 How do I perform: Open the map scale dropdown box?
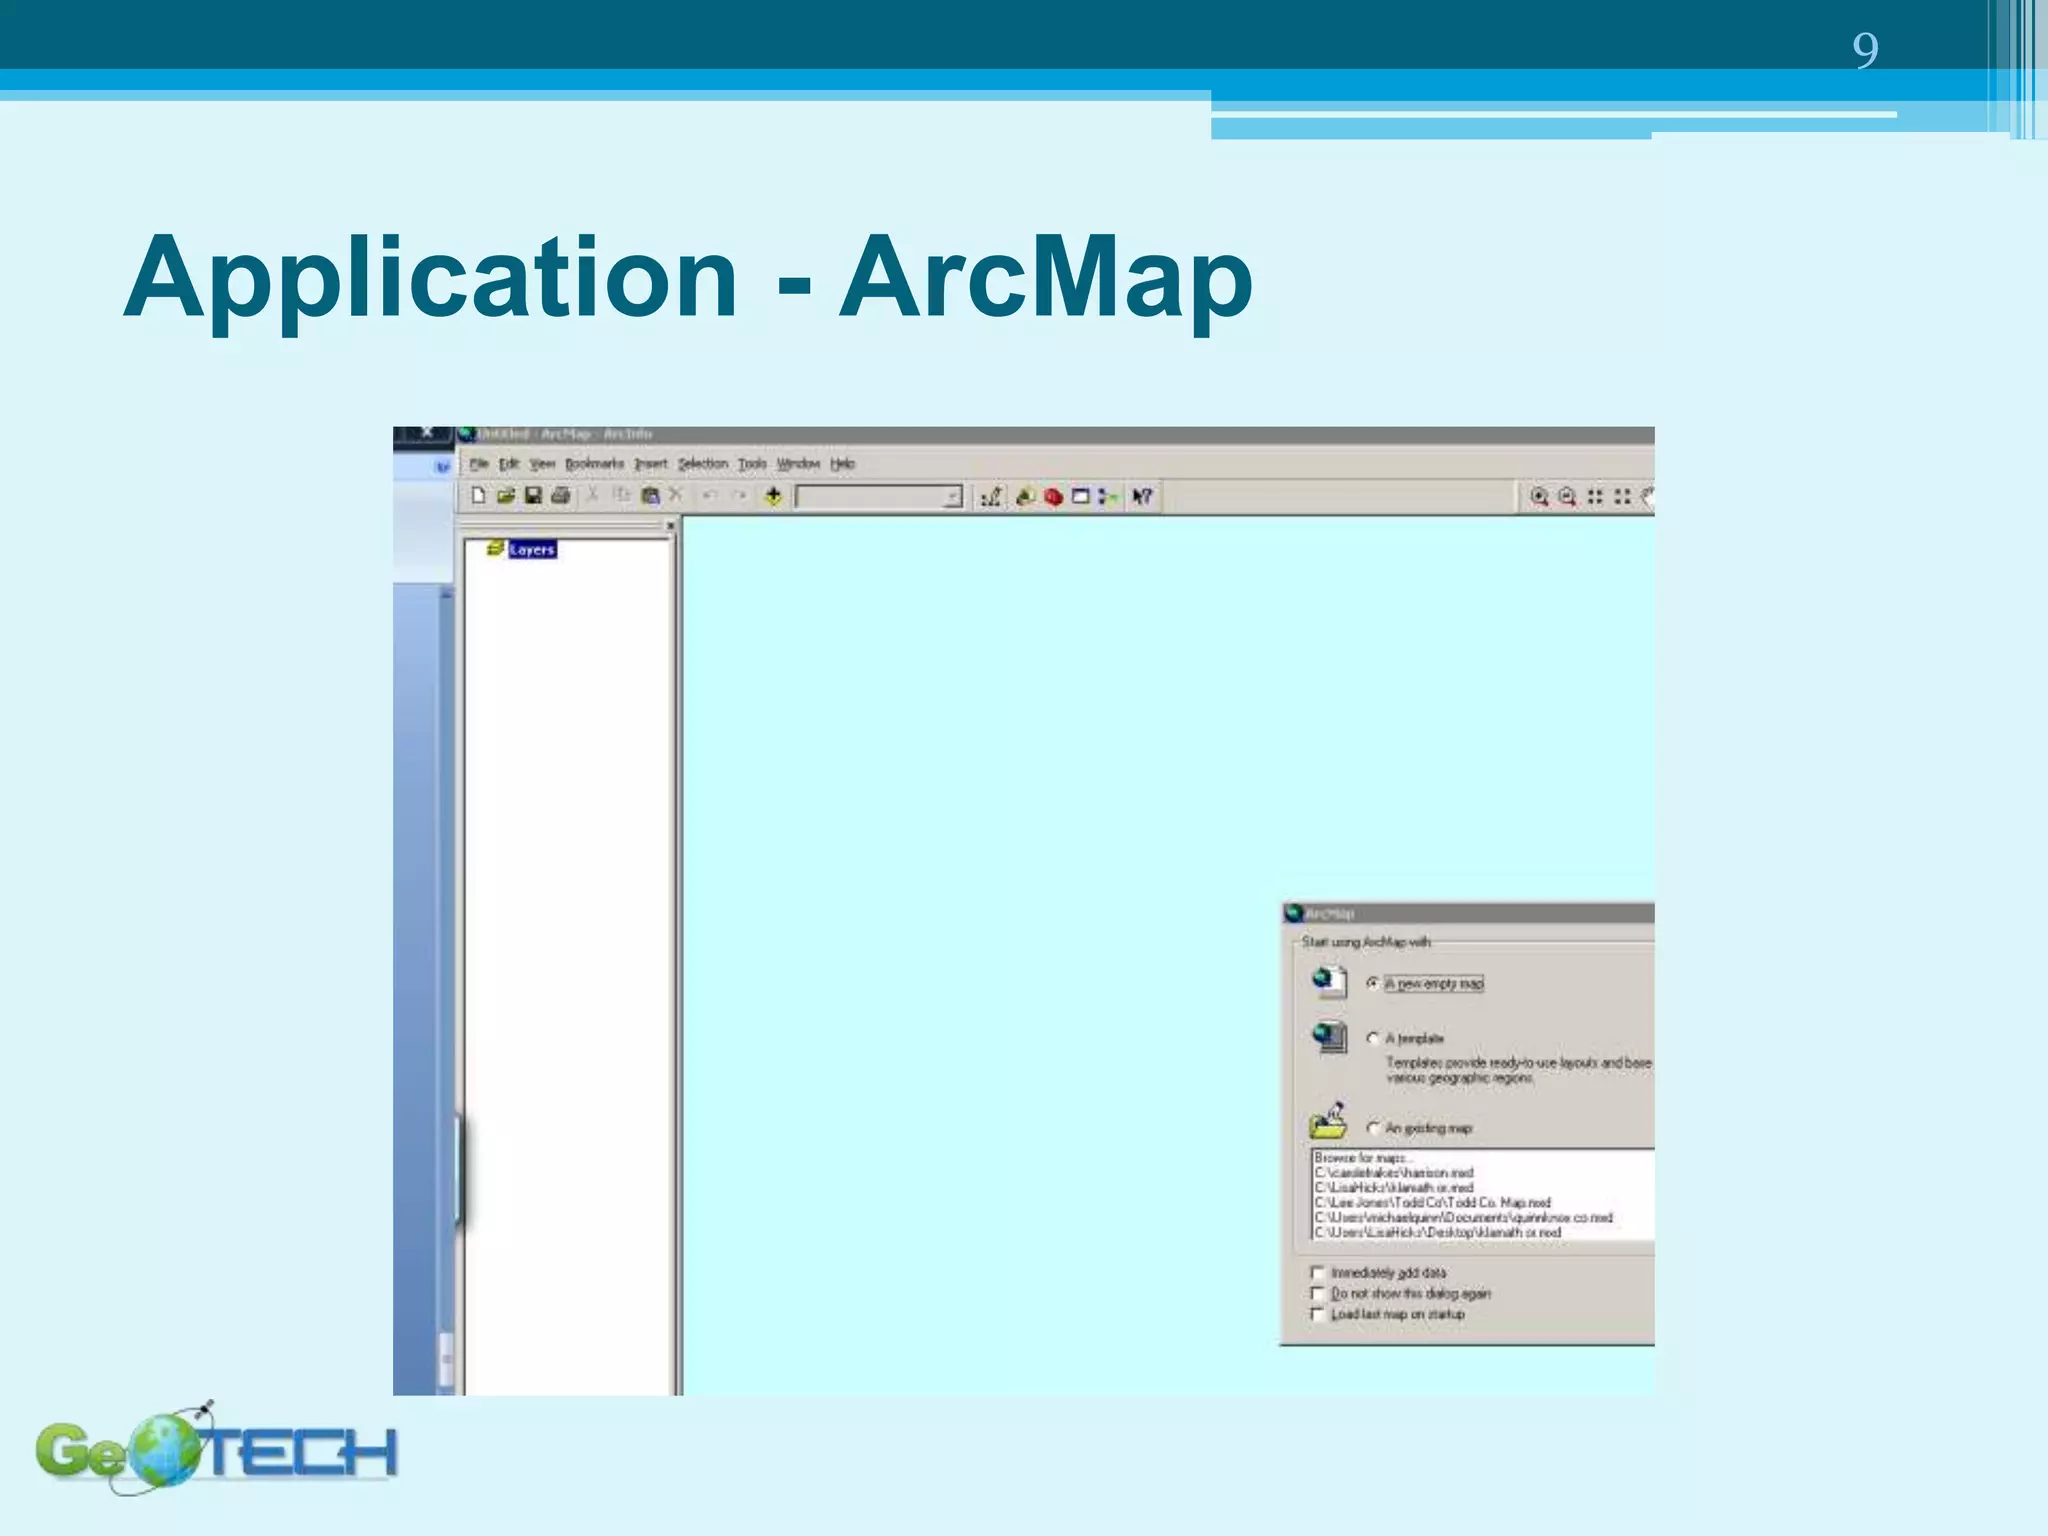(878, 497)
